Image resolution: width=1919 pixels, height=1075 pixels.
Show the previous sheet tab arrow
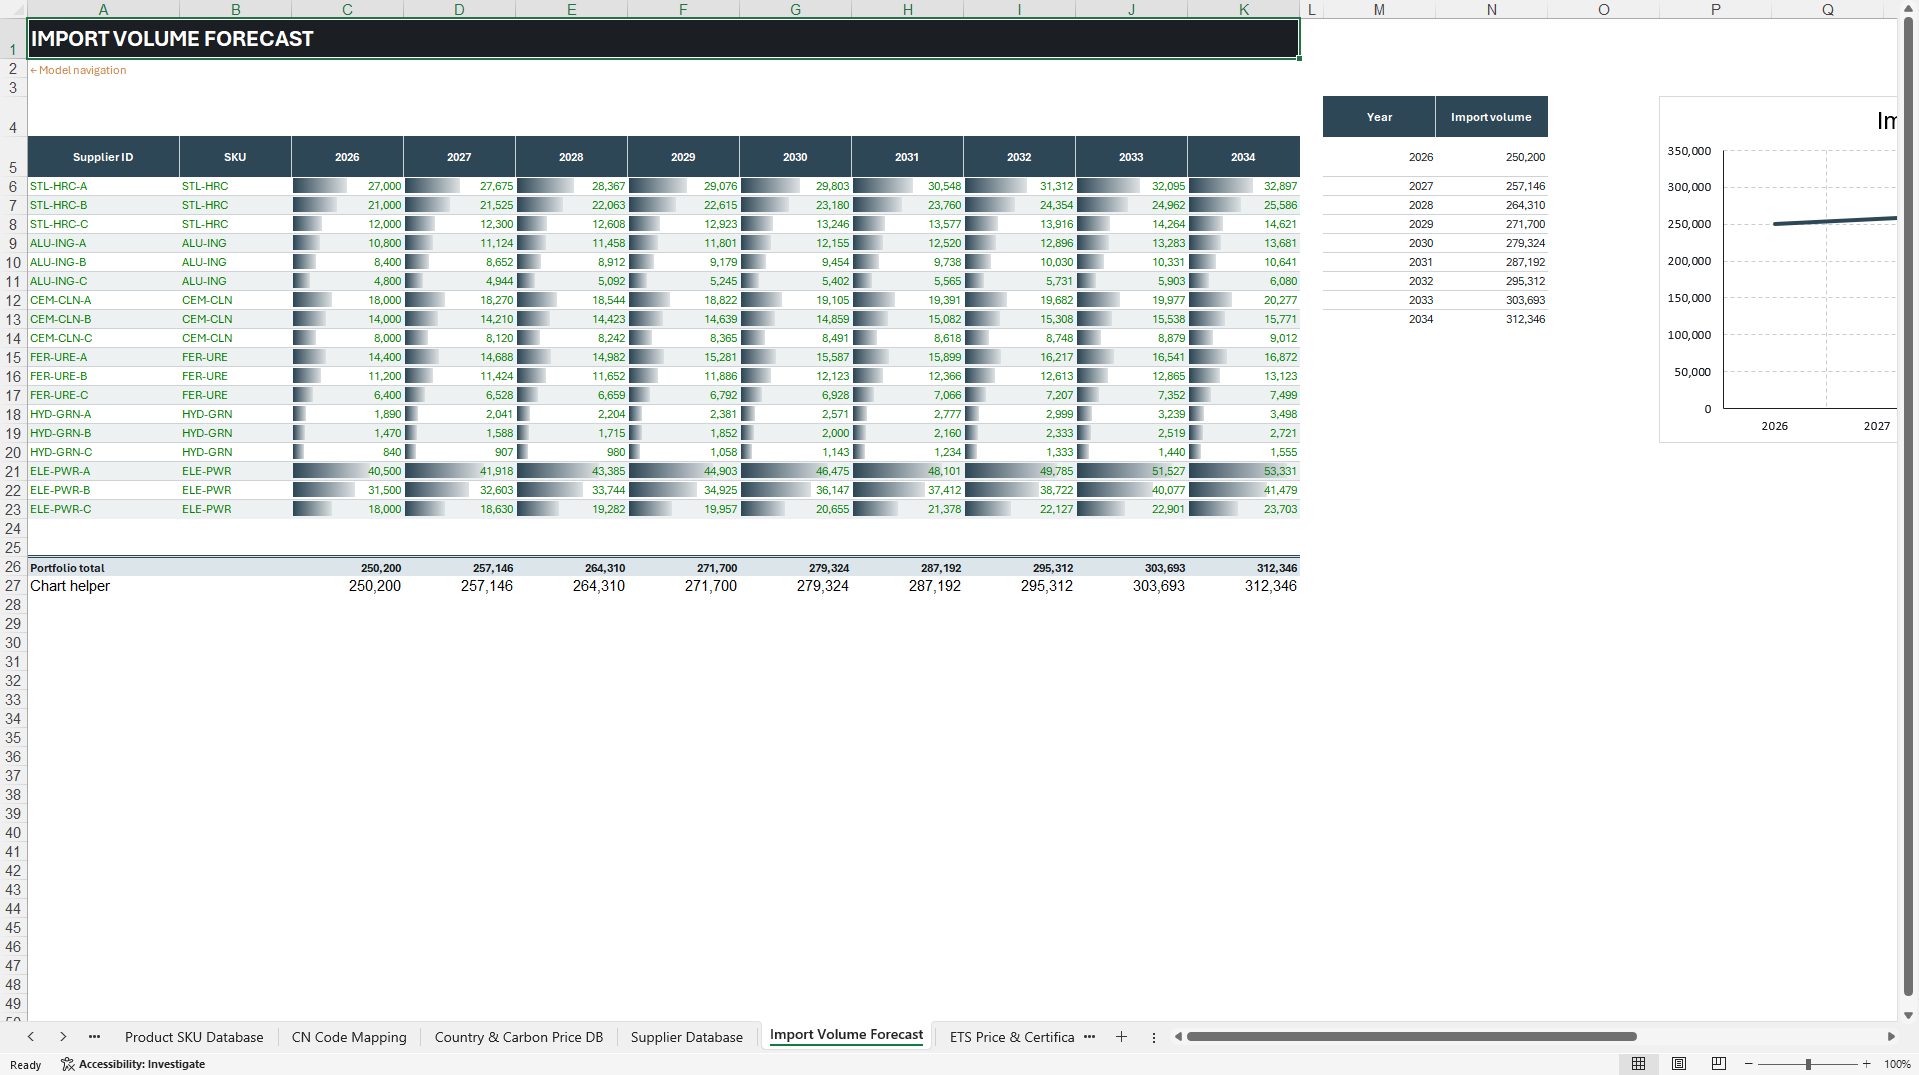coord(31,1037)
